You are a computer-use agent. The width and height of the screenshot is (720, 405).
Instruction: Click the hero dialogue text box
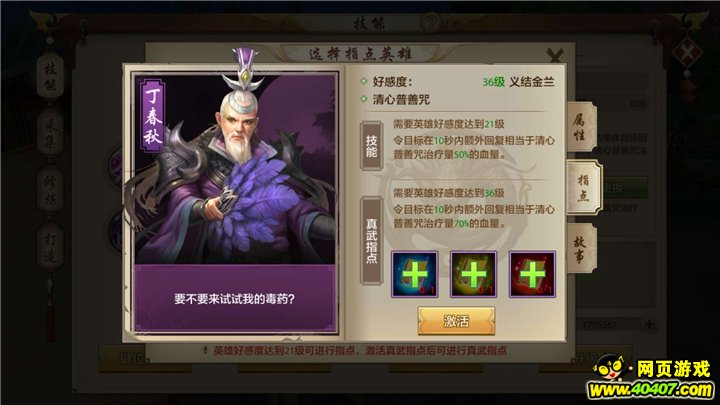pos(235,298)
